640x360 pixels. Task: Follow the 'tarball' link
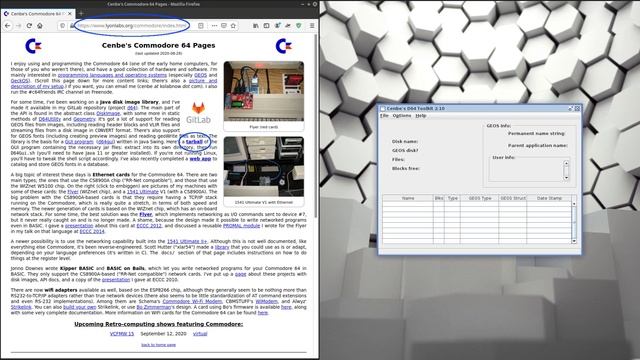click(194, 142)
